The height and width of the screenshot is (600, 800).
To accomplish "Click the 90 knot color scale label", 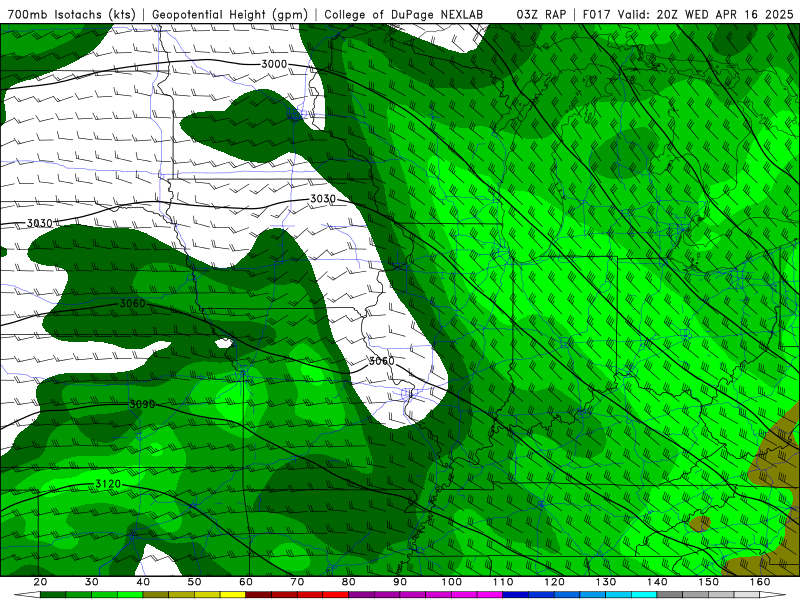I will point(400,582).
